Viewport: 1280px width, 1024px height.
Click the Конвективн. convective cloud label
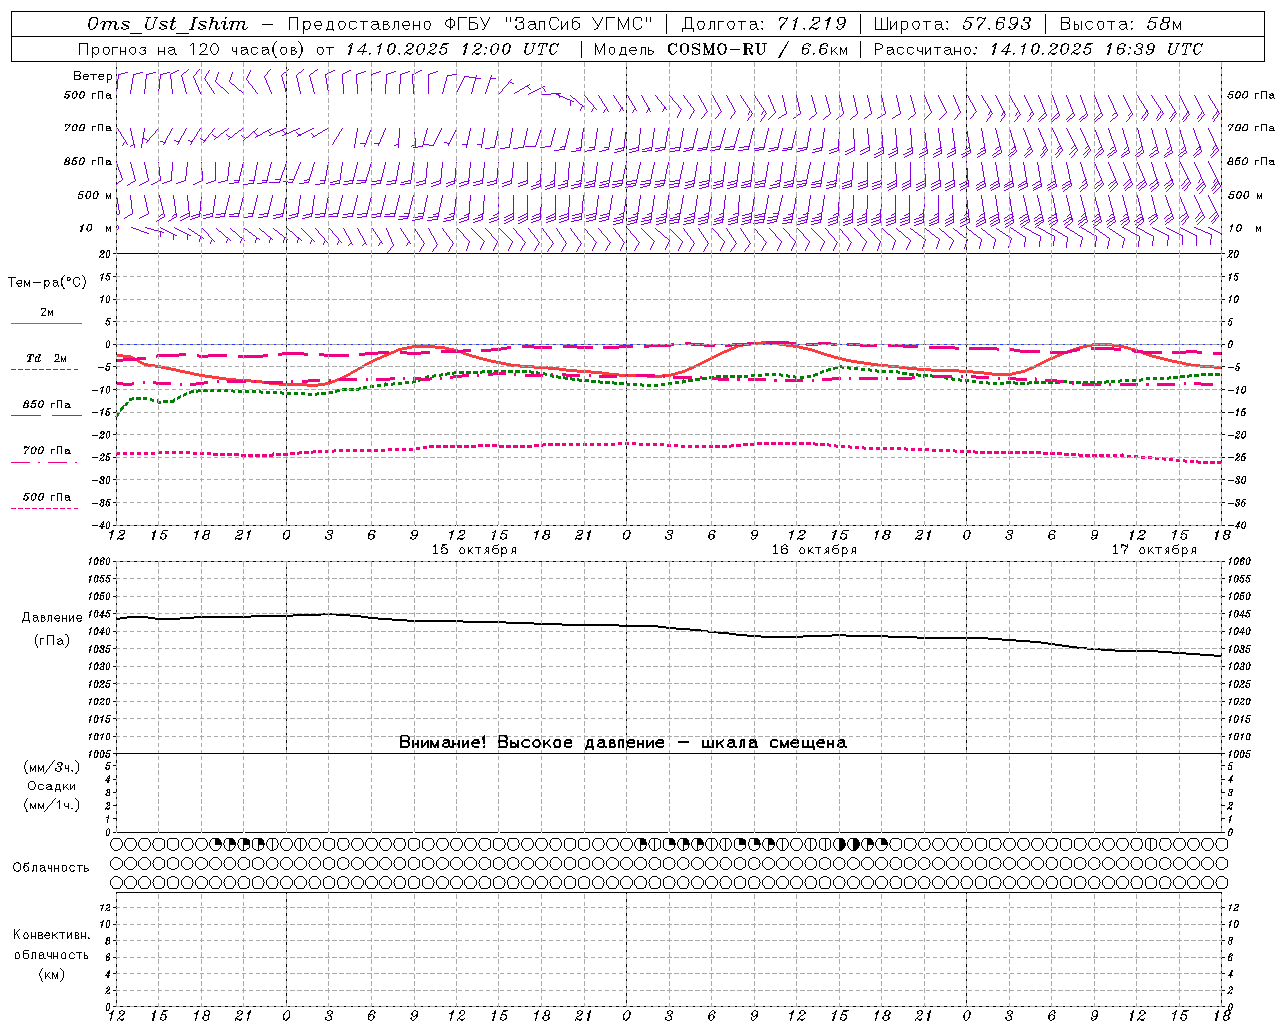point(51,935)
